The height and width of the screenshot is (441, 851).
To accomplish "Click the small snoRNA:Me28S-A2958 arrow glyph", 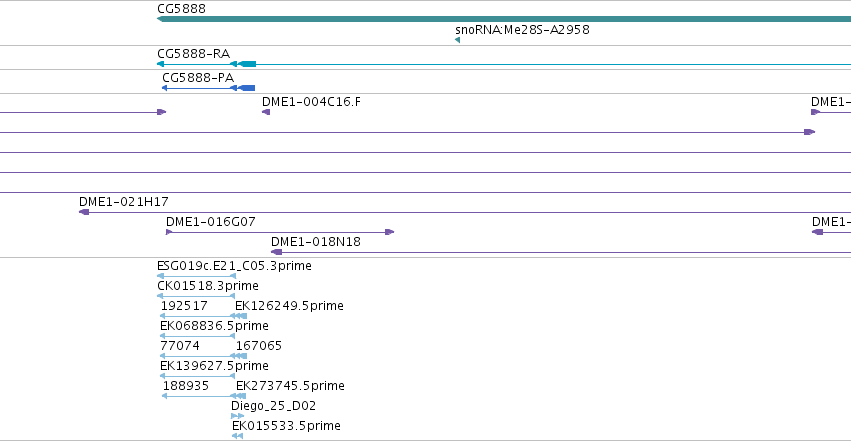I will point(458,40).
